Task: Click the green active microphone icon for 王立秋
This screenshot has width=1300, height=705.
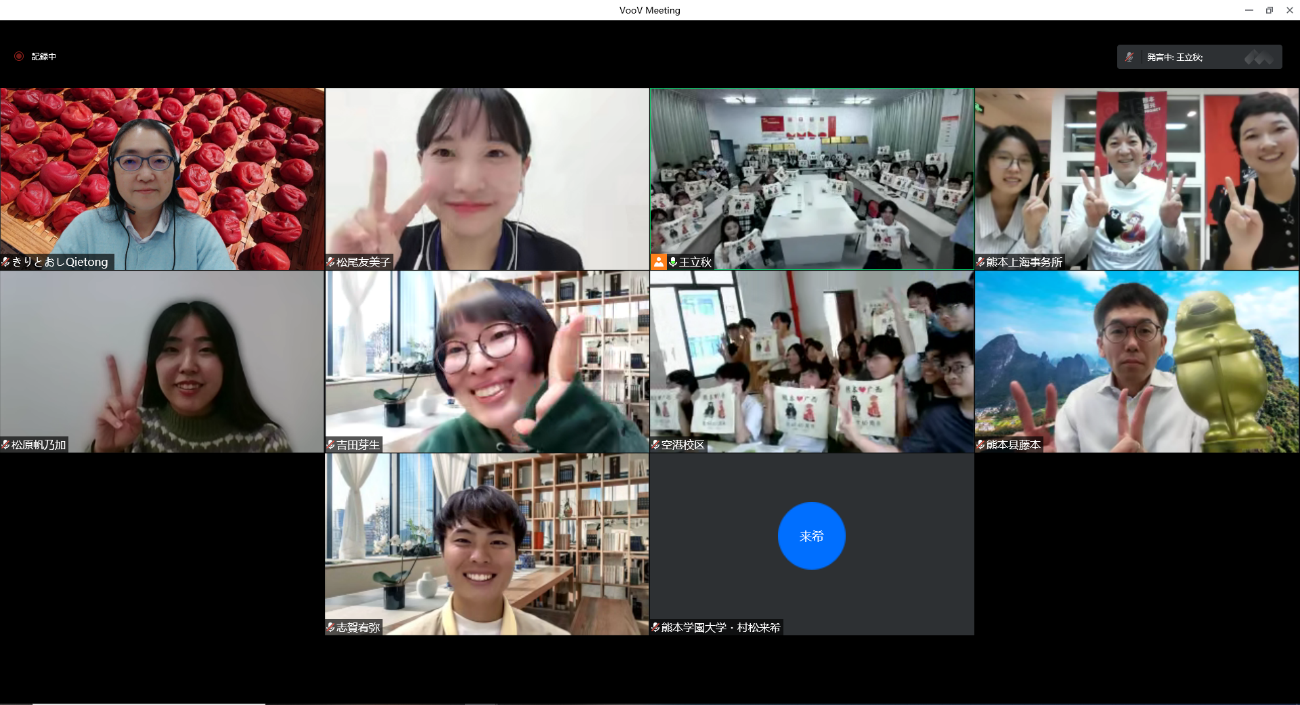Action: click(672, 262)
